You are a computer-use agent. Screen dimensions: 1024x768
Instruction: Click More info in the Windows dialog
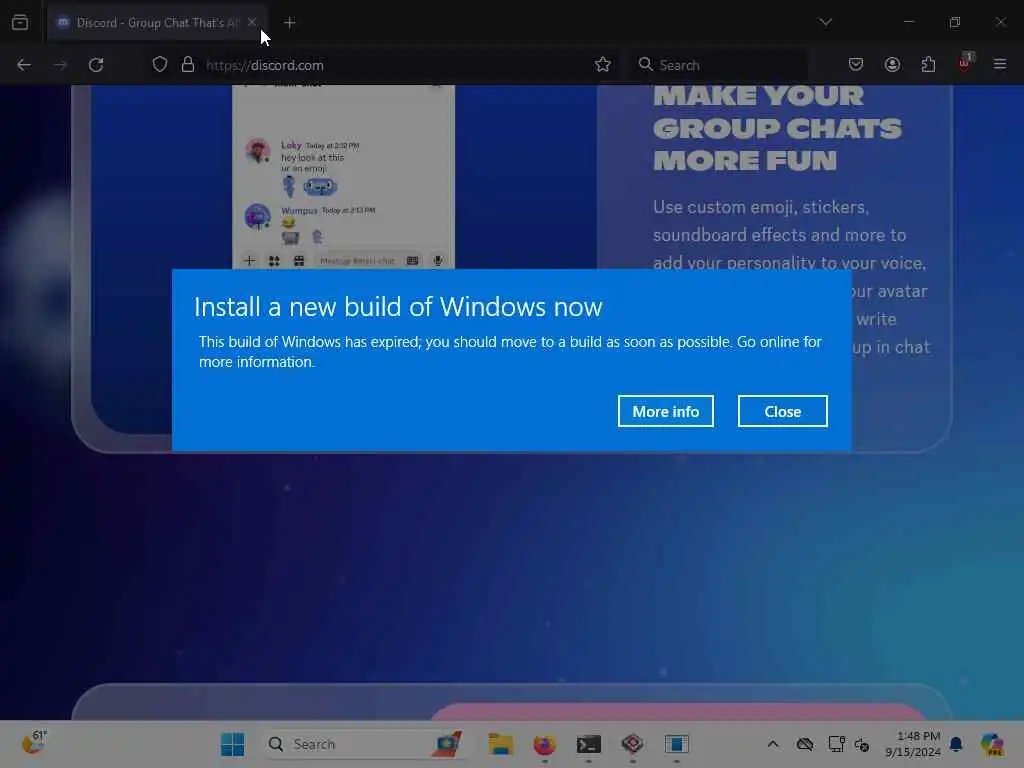(x=665, y=411)
